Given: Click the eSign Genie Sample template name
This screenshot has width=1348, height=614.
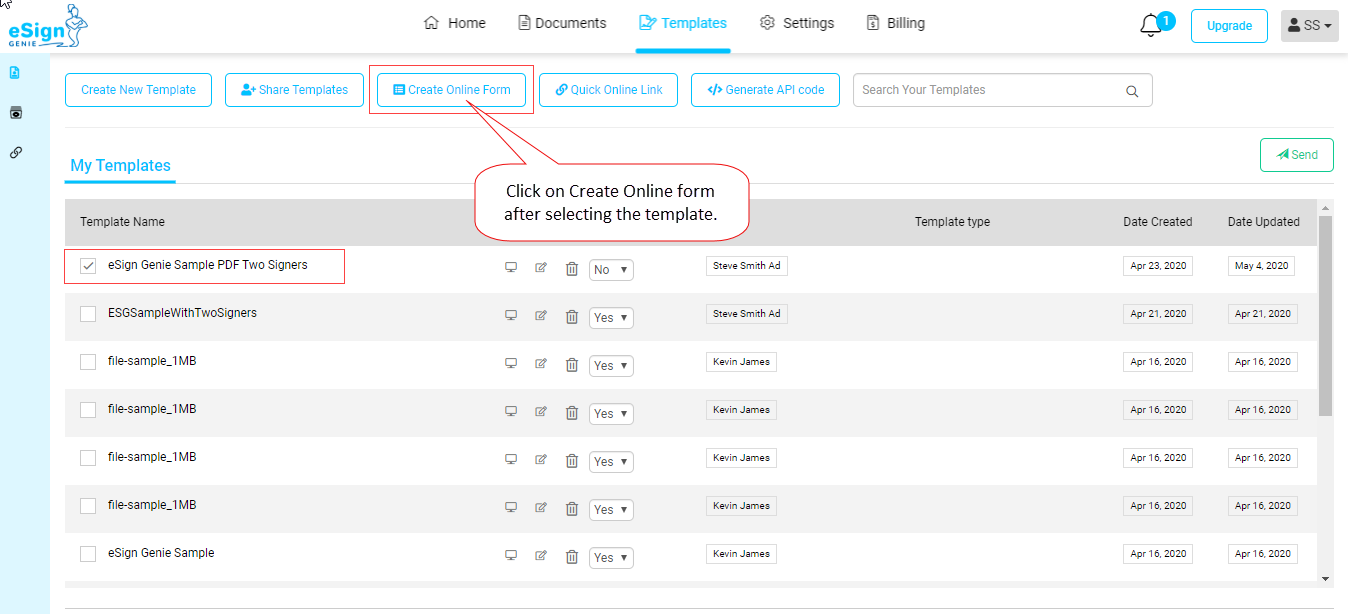Looking at the screenshot, I should tap(161, 553).
